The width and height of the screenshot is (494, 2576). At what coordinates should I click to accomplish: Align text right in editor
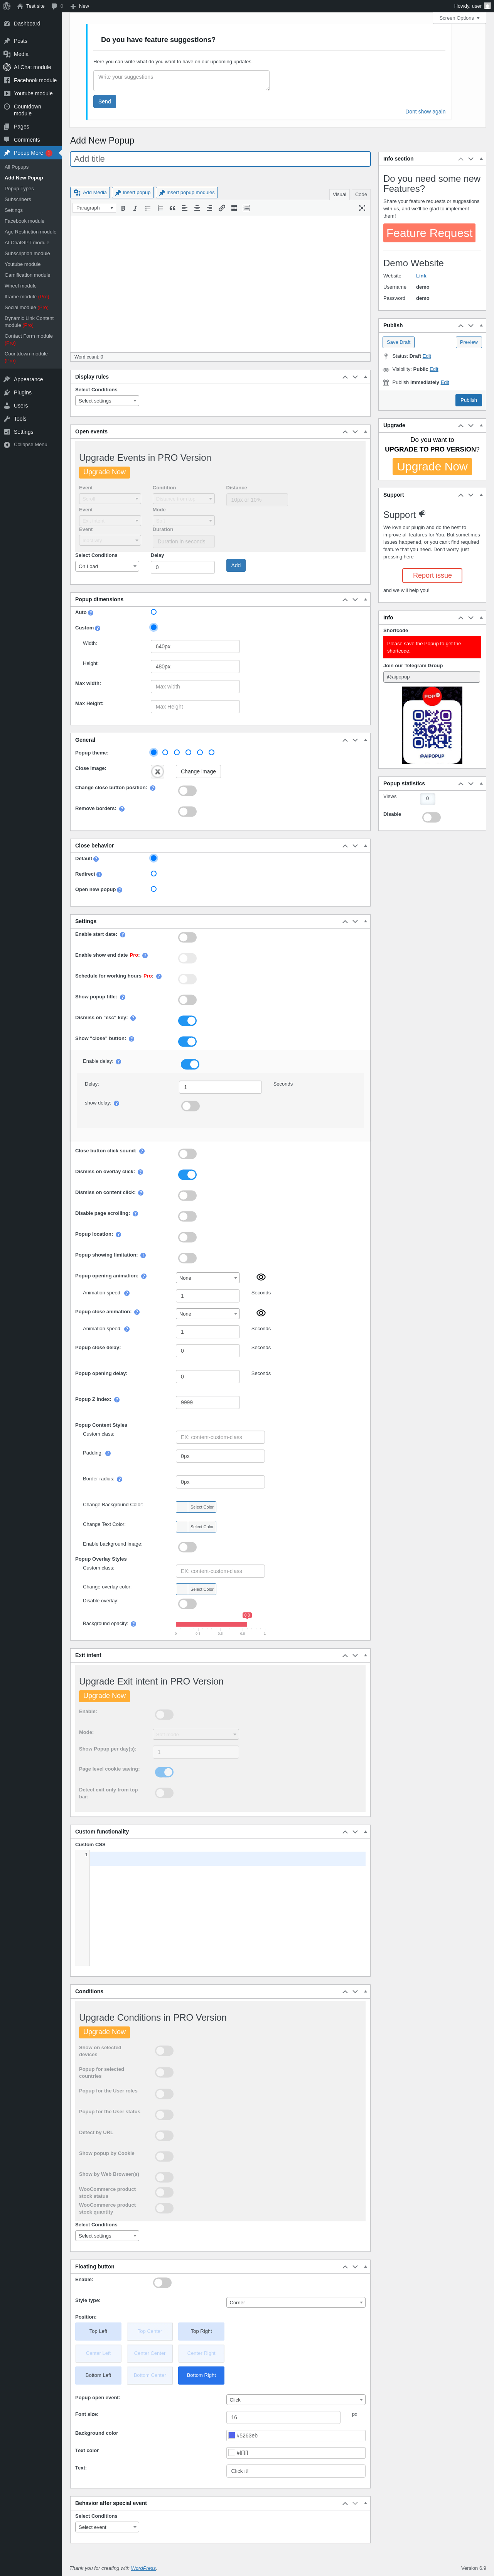tap(209, 208)
